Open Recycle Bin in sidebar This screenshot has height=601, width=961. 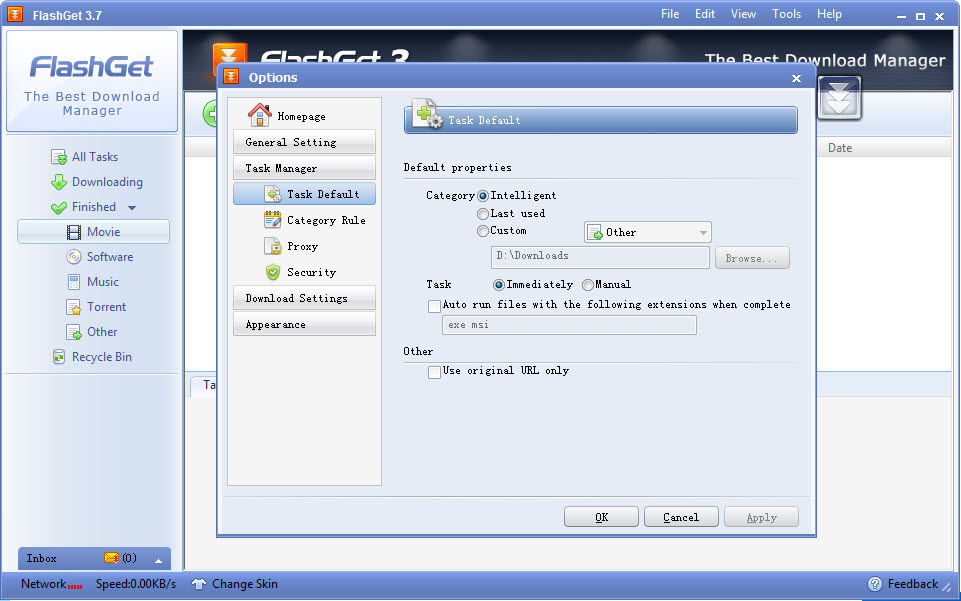click(102, 357)
